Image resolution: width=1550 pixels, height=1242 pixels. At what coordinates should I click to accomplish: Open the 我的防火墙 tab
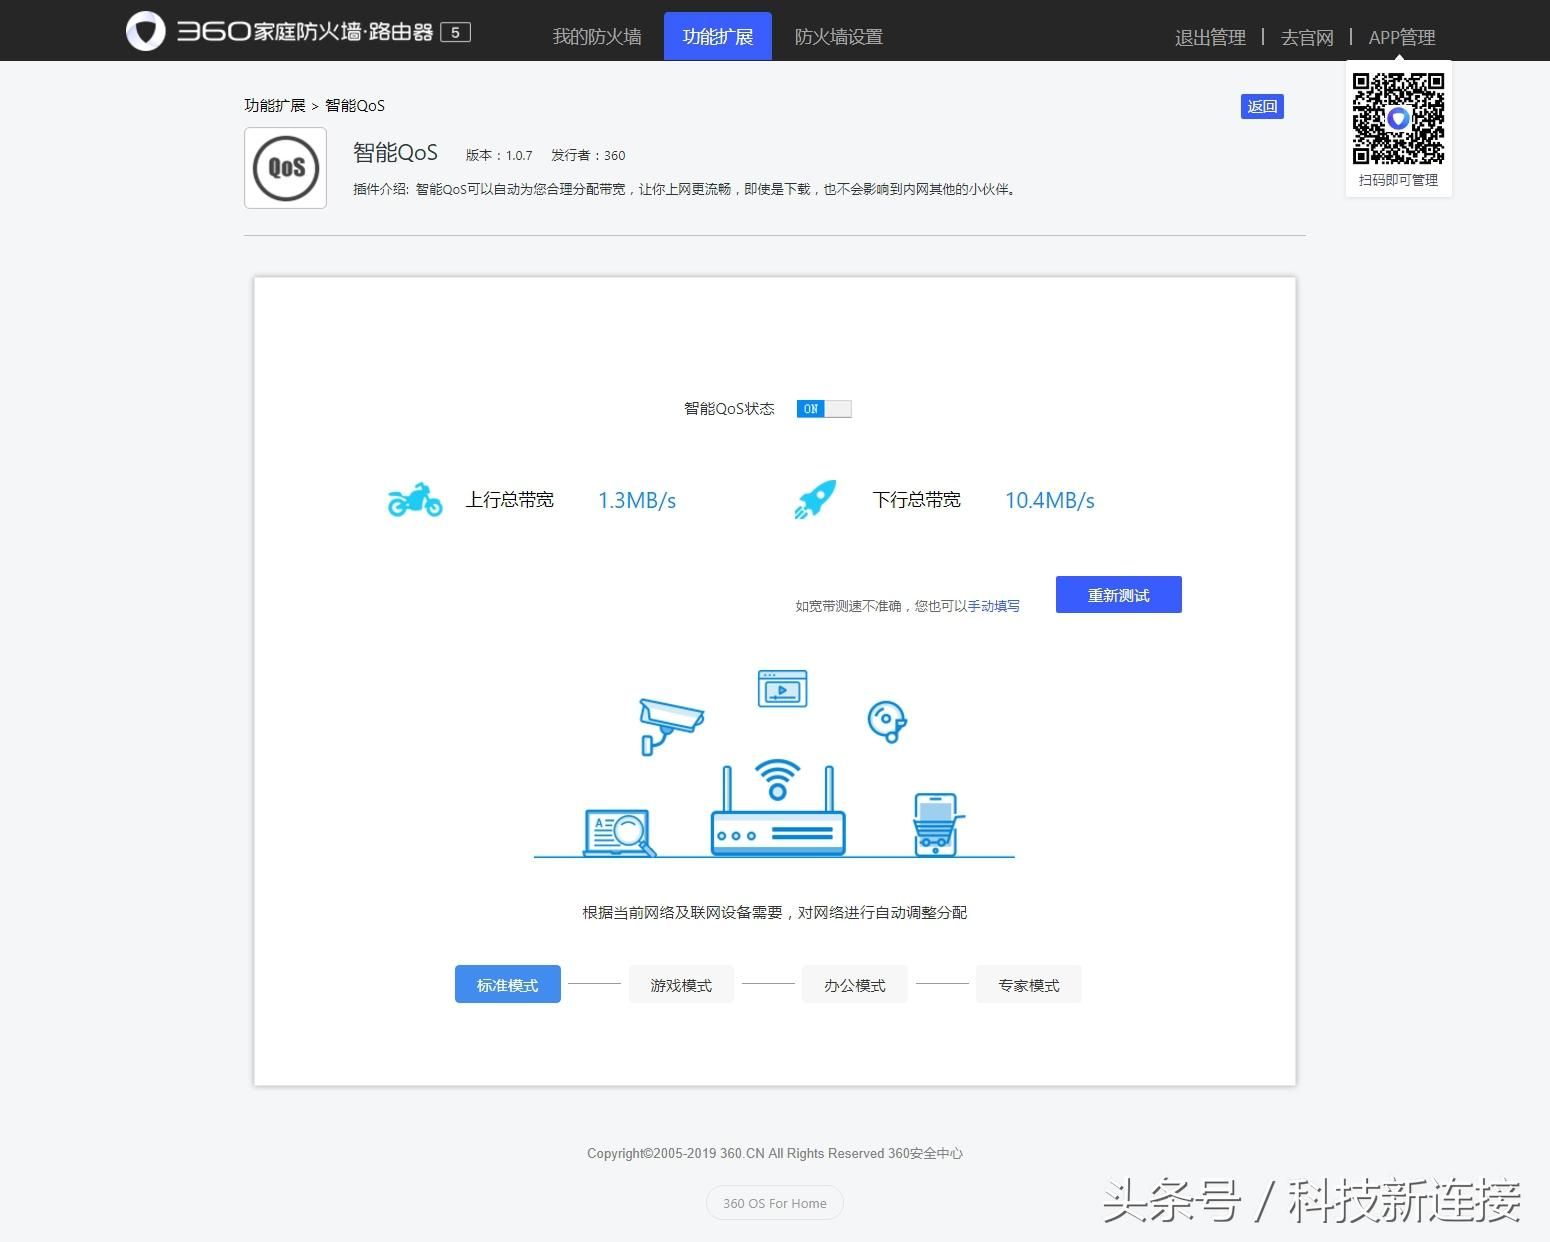(597, 37)
